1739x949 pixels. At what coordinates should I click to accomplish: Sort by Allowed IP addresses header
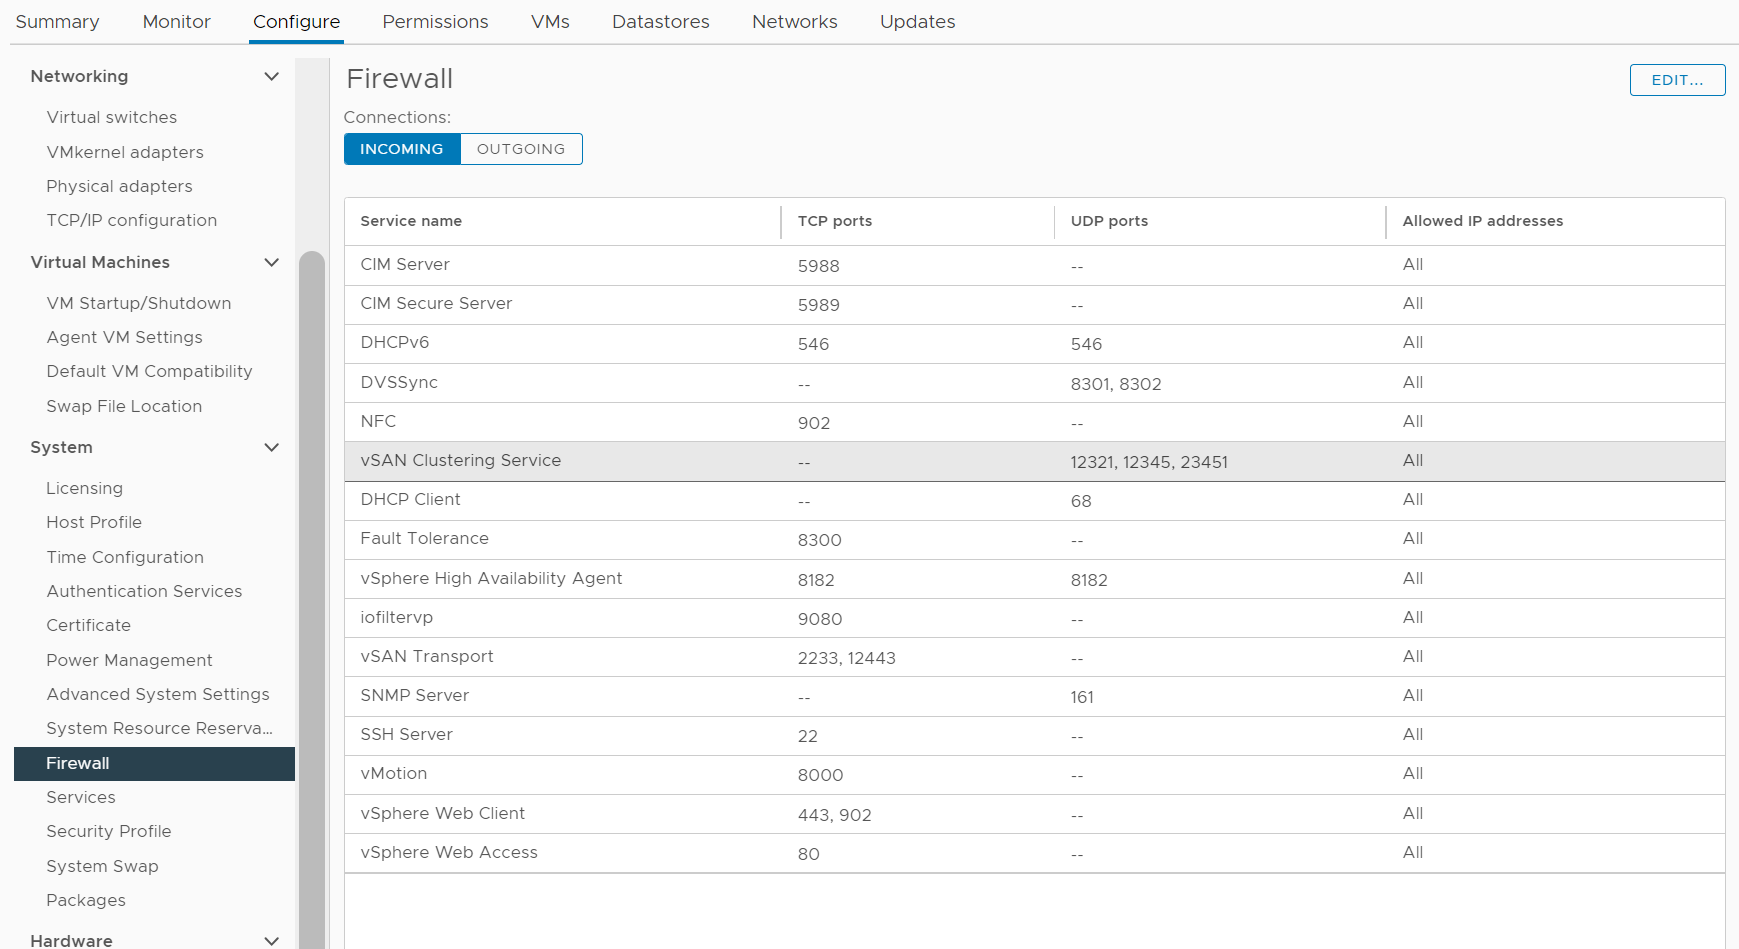1482,221
